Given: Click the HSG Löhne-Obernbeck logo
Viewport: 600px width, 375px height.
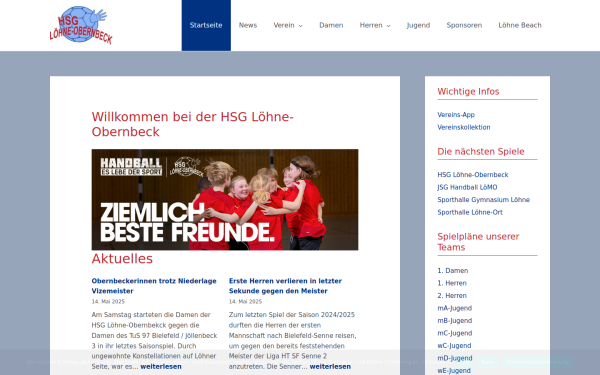Looking at the screenshot, I should tap(81, 25).
